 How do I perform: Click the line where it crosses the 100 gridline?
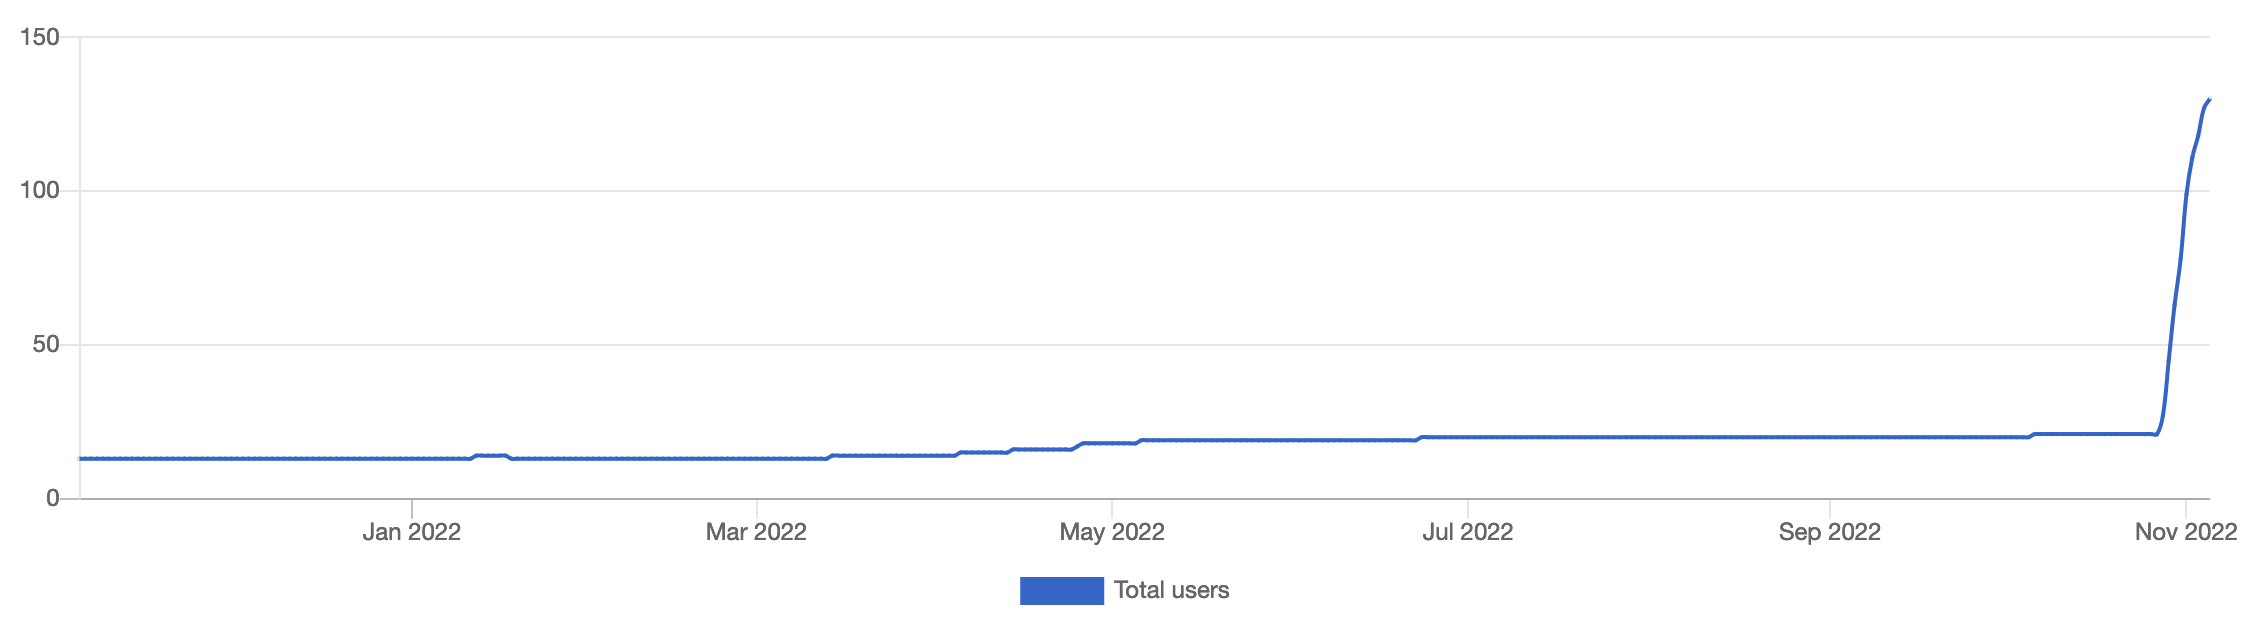click(2186, 190)
